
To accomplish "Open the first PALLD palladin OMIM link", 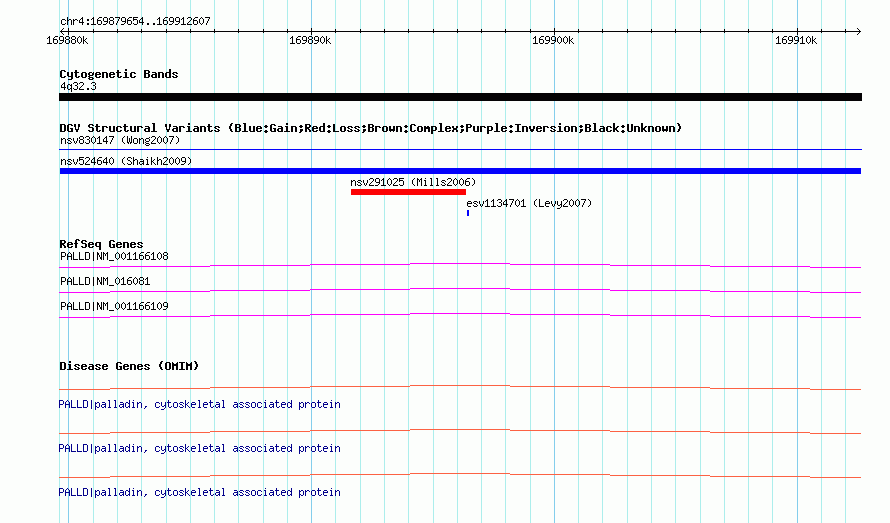I will (x=199, y=404).
